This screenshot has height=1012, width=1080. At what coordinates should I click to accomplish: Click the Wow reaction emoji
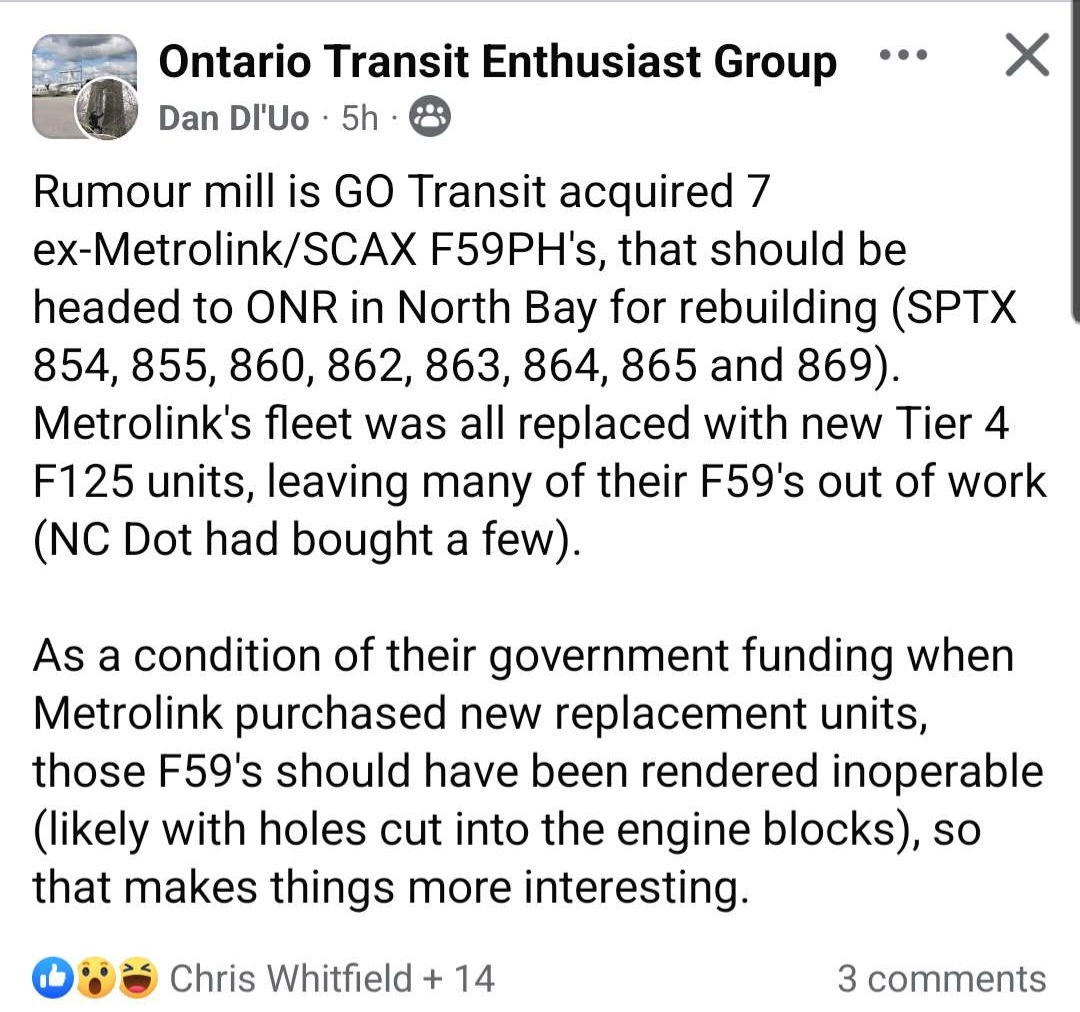(x=94, y=978)
